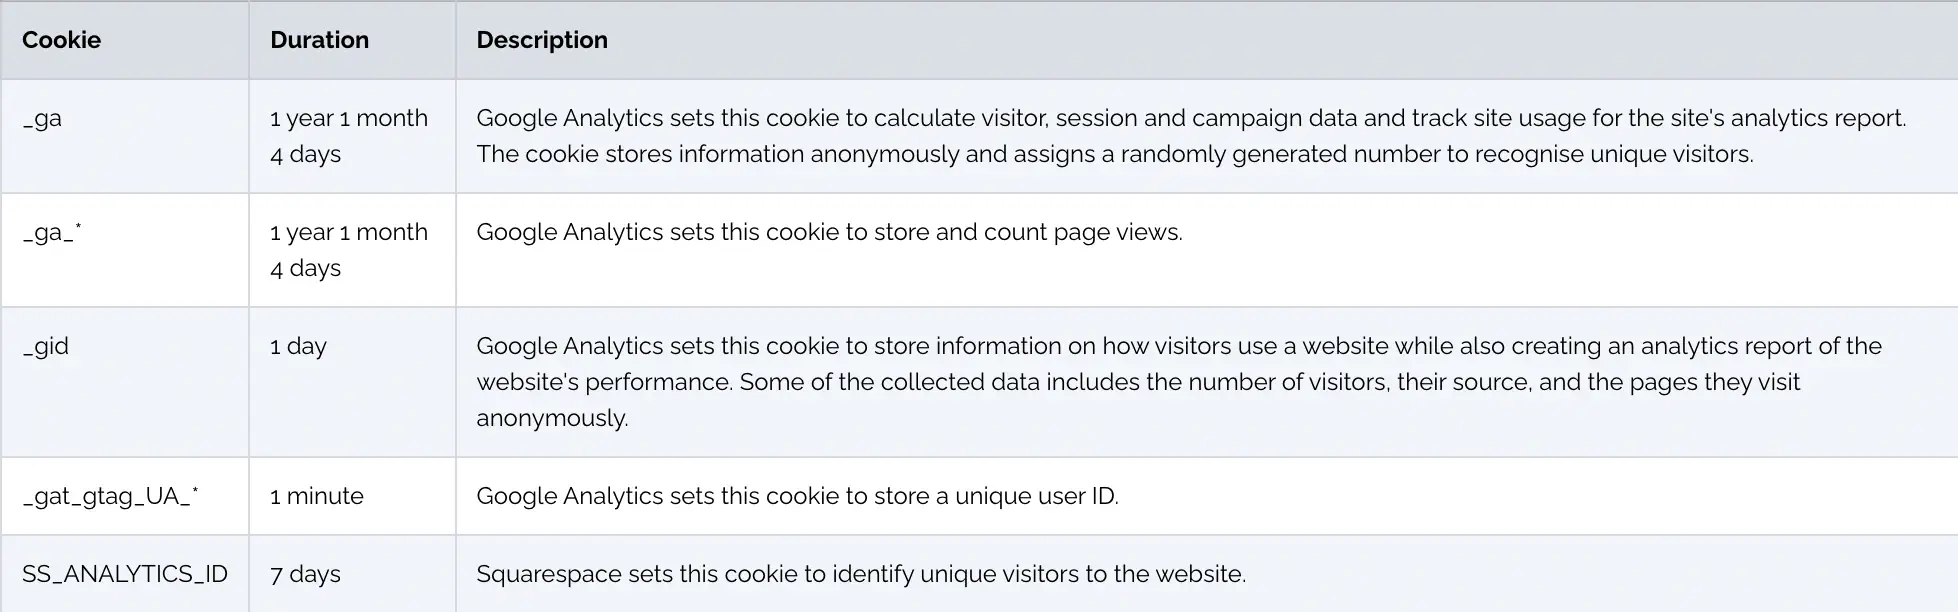Click the "7 days" duration cell
The image size is (1958, 612).
click(x=305, y=574)
